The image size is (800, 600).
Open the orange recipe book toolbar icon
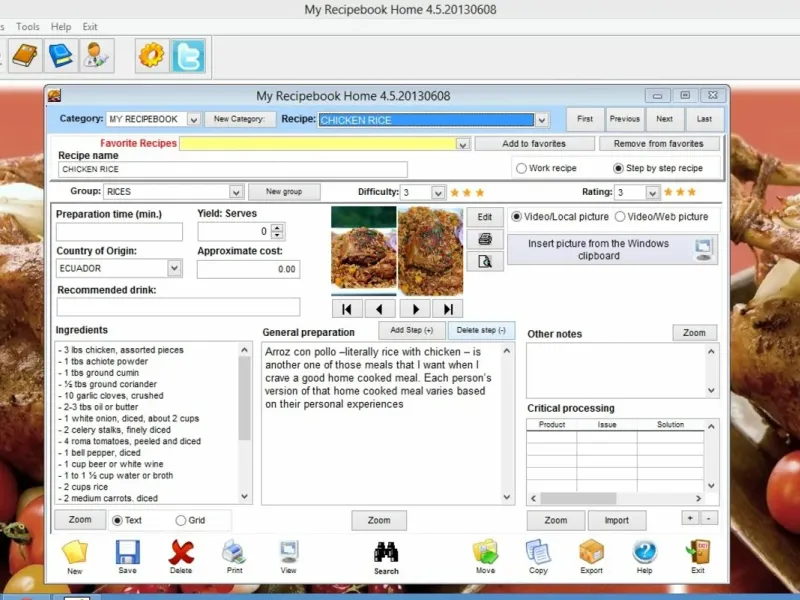tap(25, 55)
